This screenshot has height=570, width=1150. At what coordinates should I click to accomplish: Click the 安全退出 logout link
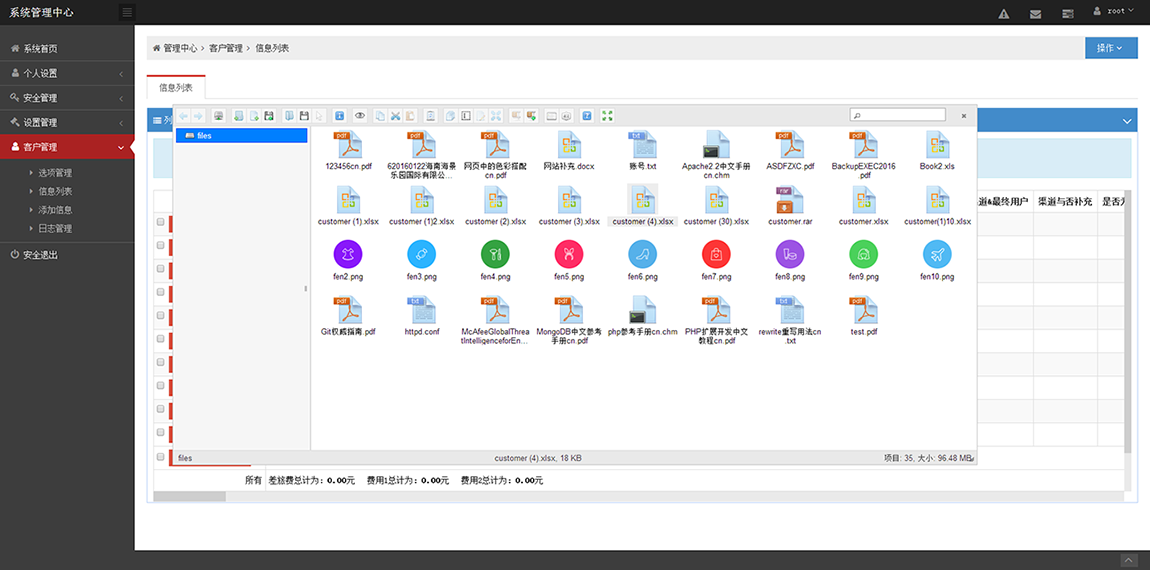click(40, 255)
